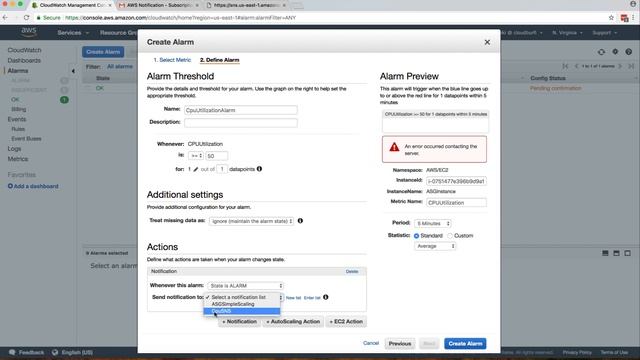The width and height of the screenshot is (640, 360).
Task: Open Metrics in the sidebar
Action: [x=18, y=159]
